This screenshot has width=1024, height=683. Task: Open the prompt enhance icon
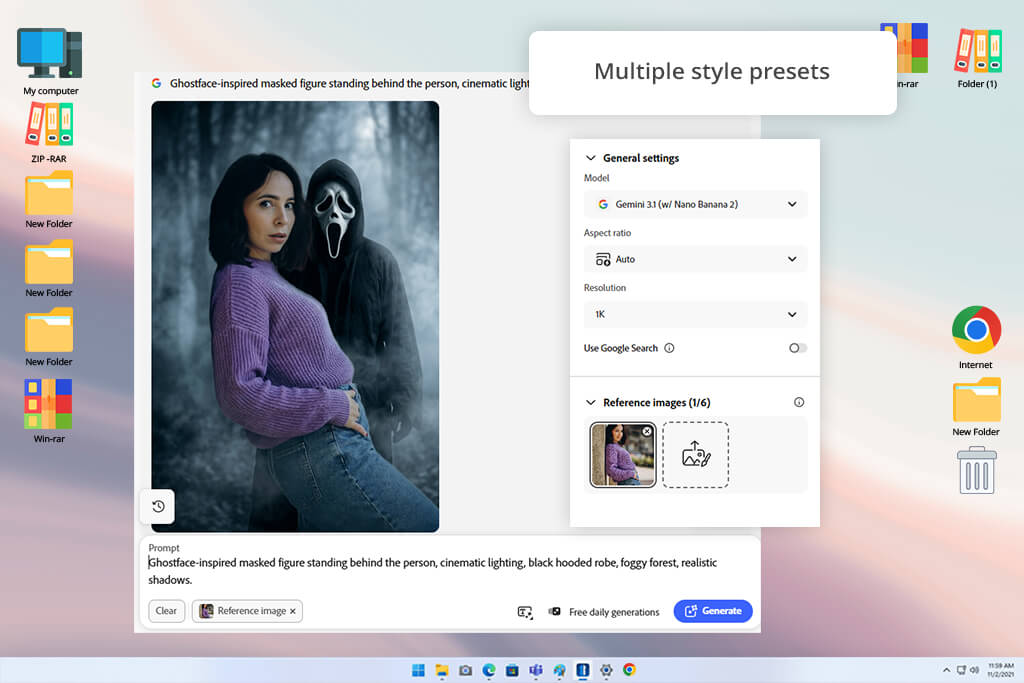[x=524, y=612]
